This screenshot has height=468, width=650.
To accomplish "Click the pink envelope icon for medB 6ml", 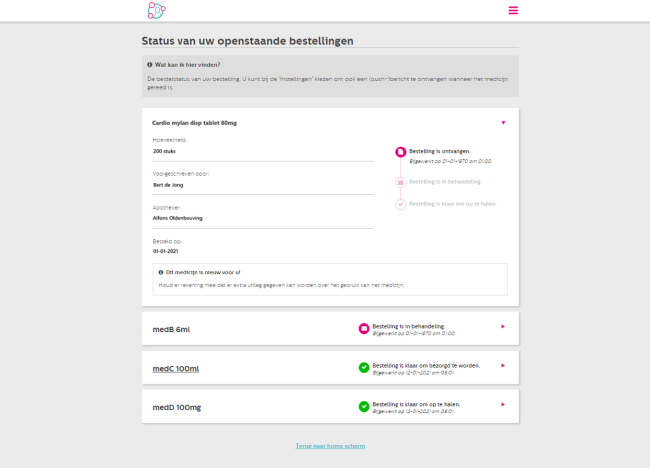I will 364,329.
